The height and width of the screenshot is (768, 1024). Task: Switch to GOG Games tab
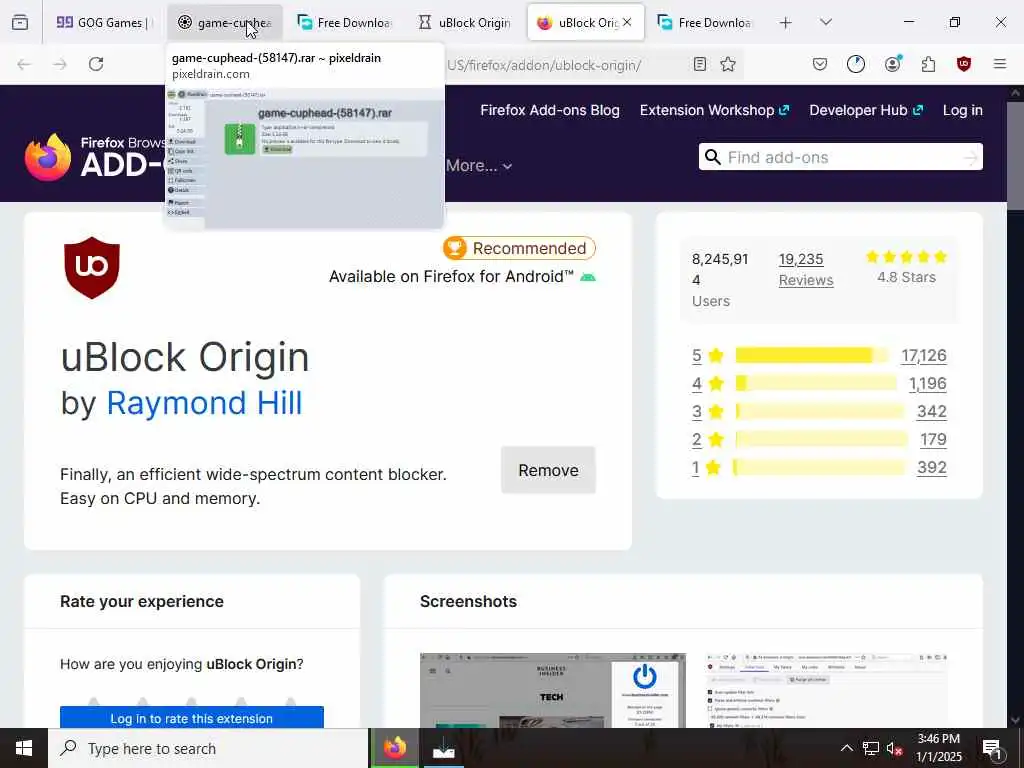(x=103, y=23)
